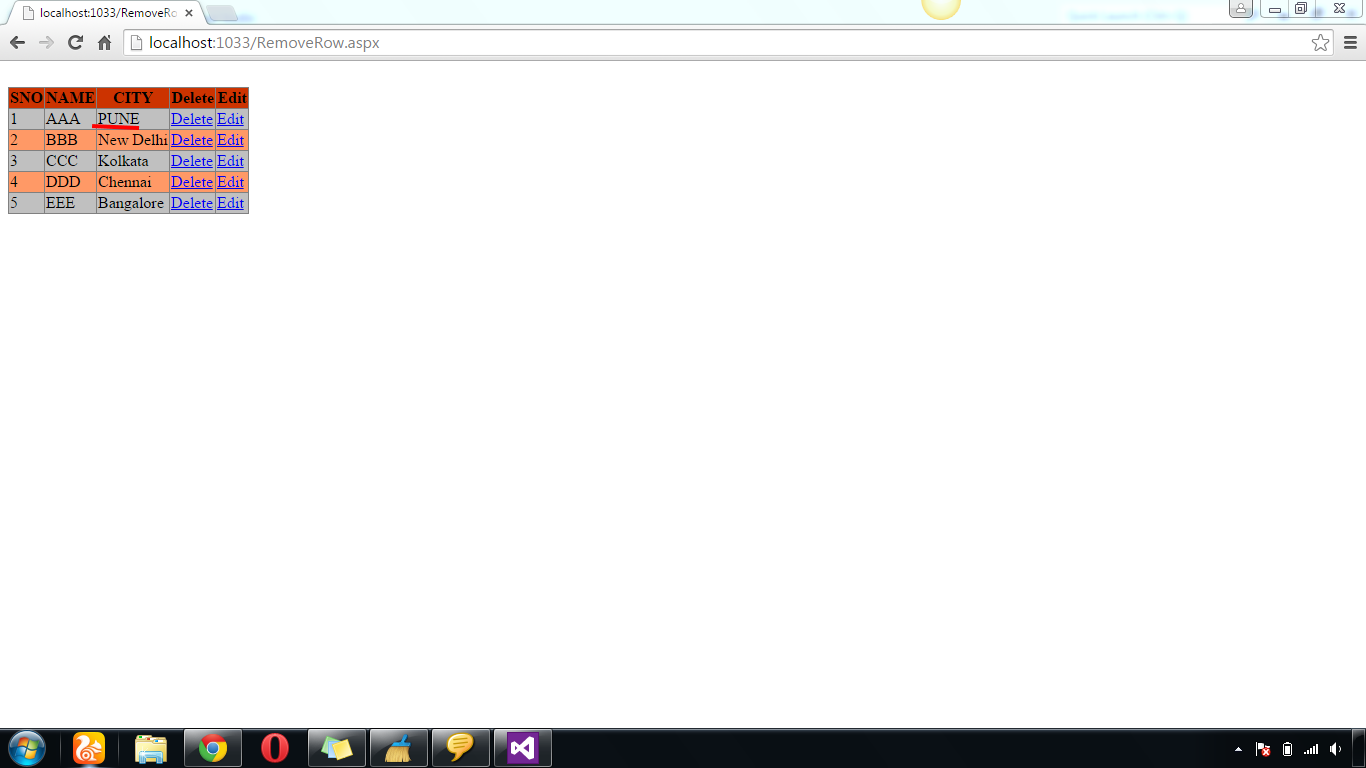The image size is (1366, 768).
Task: Expand hidden icons in the system tray
Action: (1237, 749)
